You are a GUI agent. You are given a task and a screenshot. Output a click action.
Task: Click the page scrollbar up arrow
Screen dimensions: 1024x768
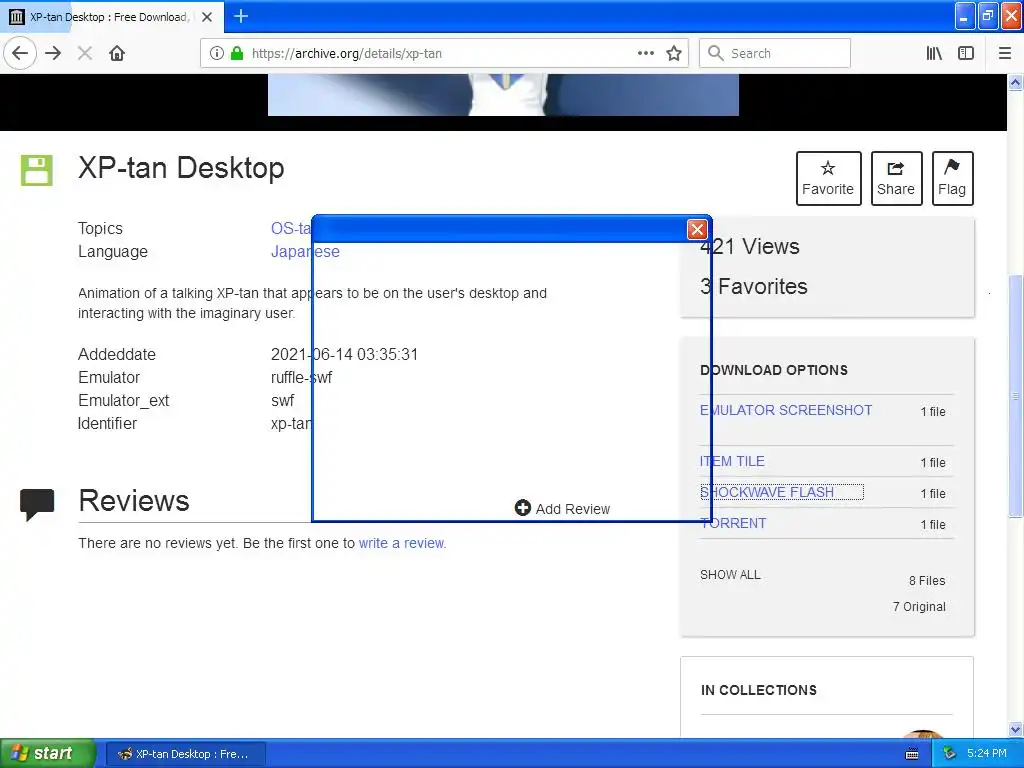[1015, 83]
